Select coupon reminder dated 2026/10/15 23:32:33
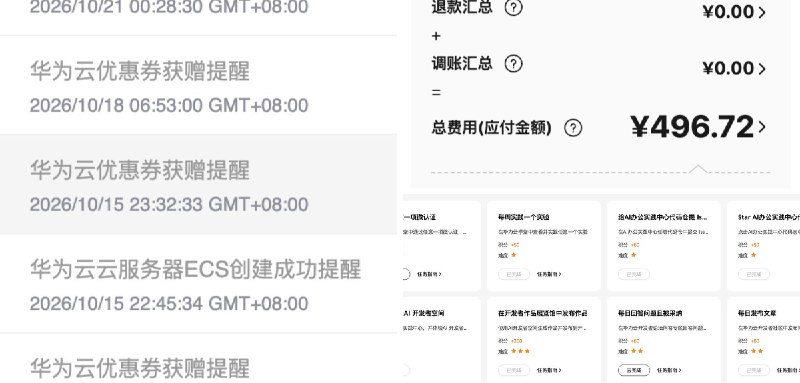 (x=198, y=184)
